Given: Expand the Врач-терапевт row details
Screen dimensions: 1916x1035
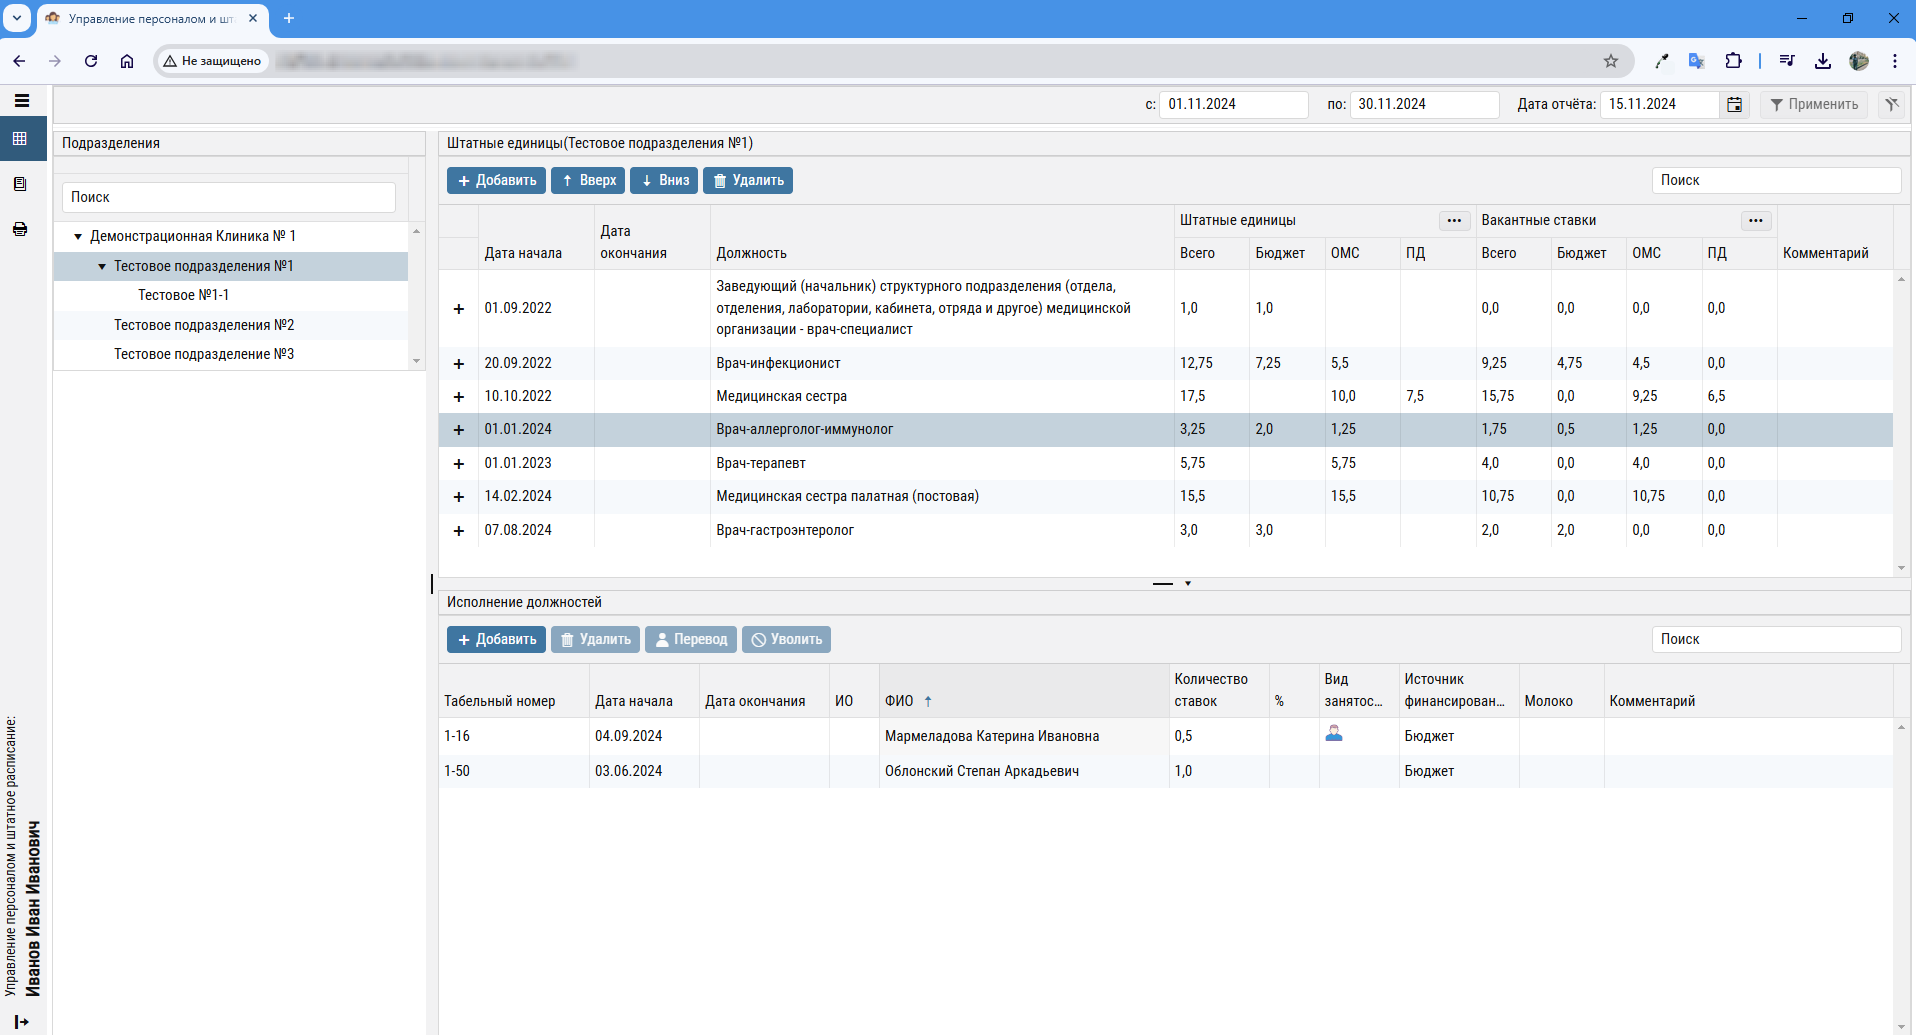Looking at the screenshot, I should click(459, 464).
